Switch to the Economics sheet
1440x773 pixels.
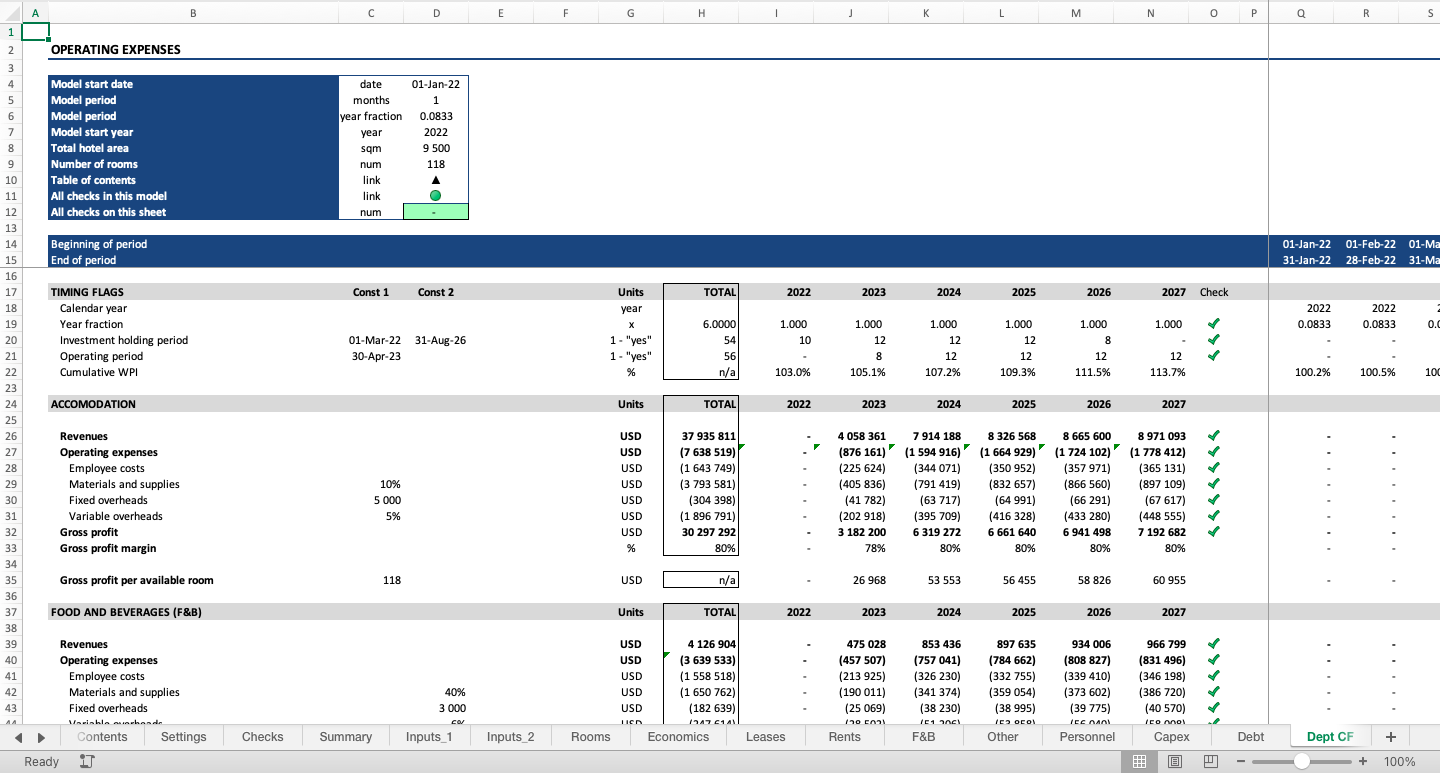[678, 736]
